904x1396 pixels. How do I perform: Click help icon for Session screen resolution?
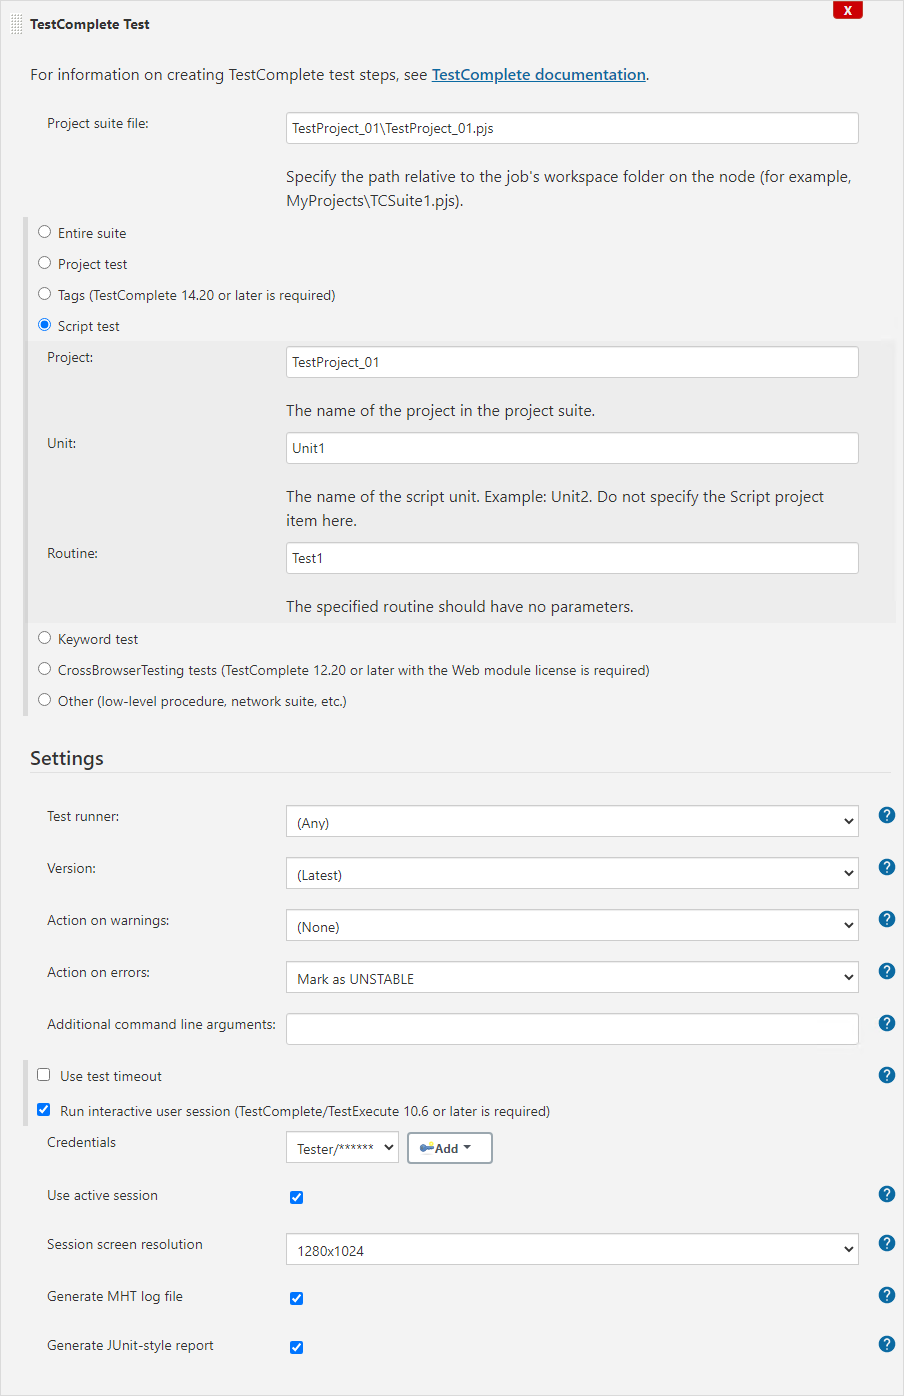[886, 1243]
